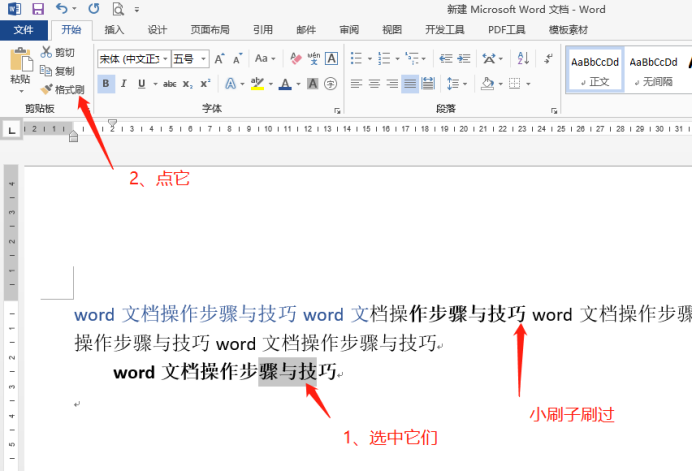
Task: Click the numbered list icon
Action: click(384, 58)
